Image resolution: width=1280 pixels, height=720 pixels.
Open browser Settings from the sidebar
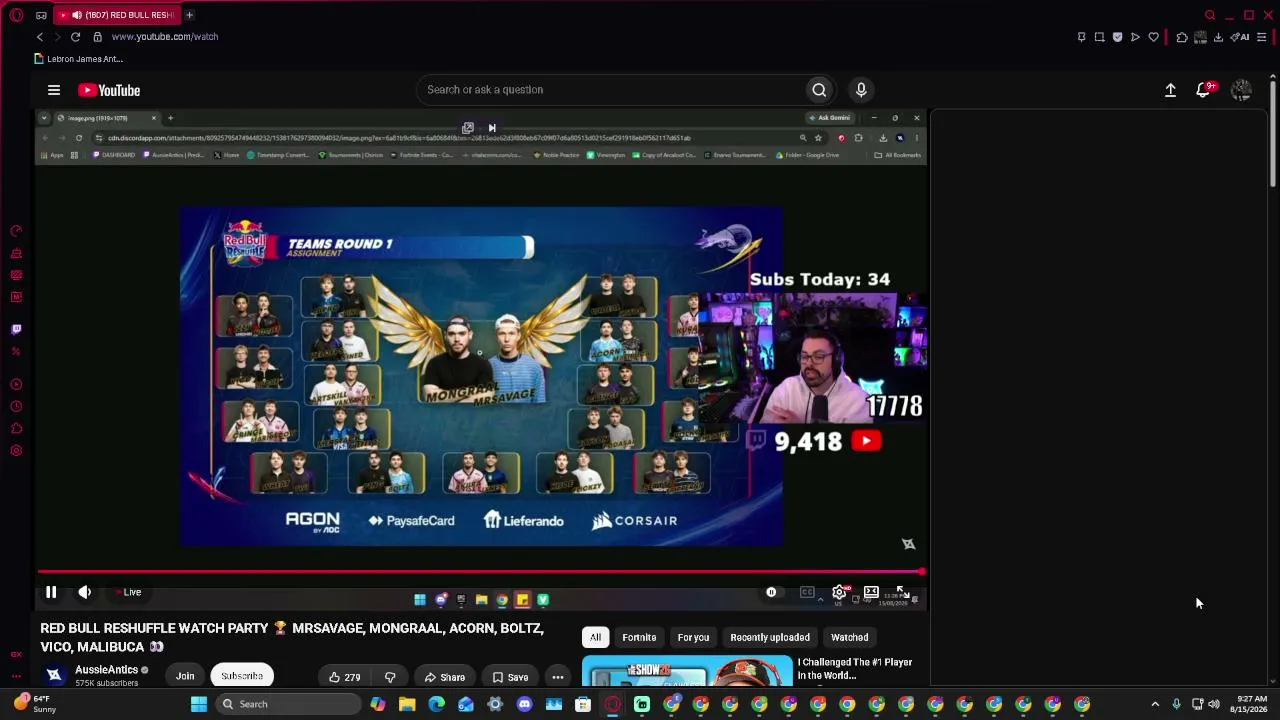[x=16, y=451]
